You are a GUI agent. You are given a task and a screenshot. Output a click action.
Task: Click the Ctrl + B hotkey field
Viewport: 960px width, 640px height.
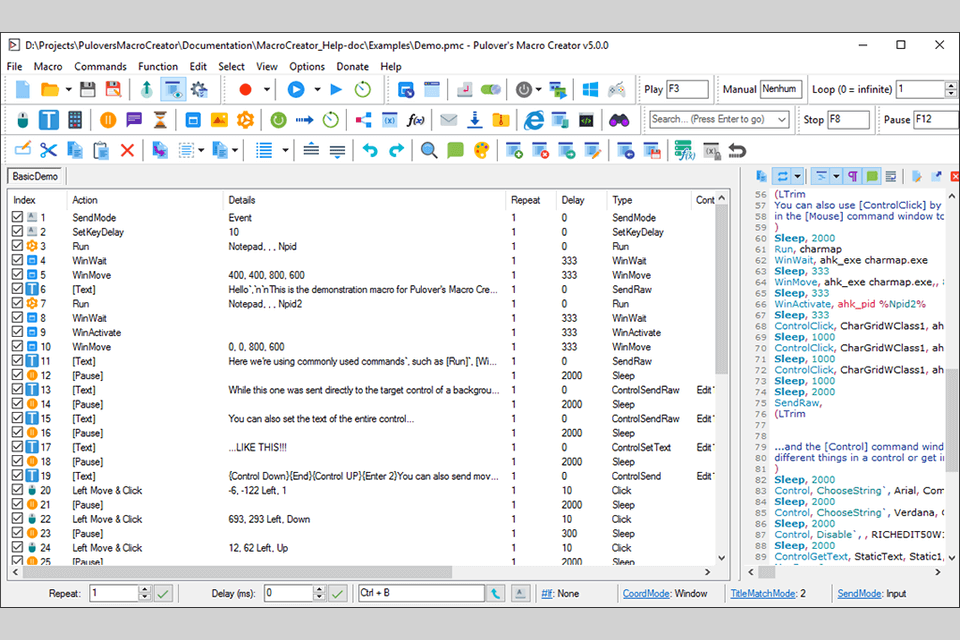[x=421, y=593]
